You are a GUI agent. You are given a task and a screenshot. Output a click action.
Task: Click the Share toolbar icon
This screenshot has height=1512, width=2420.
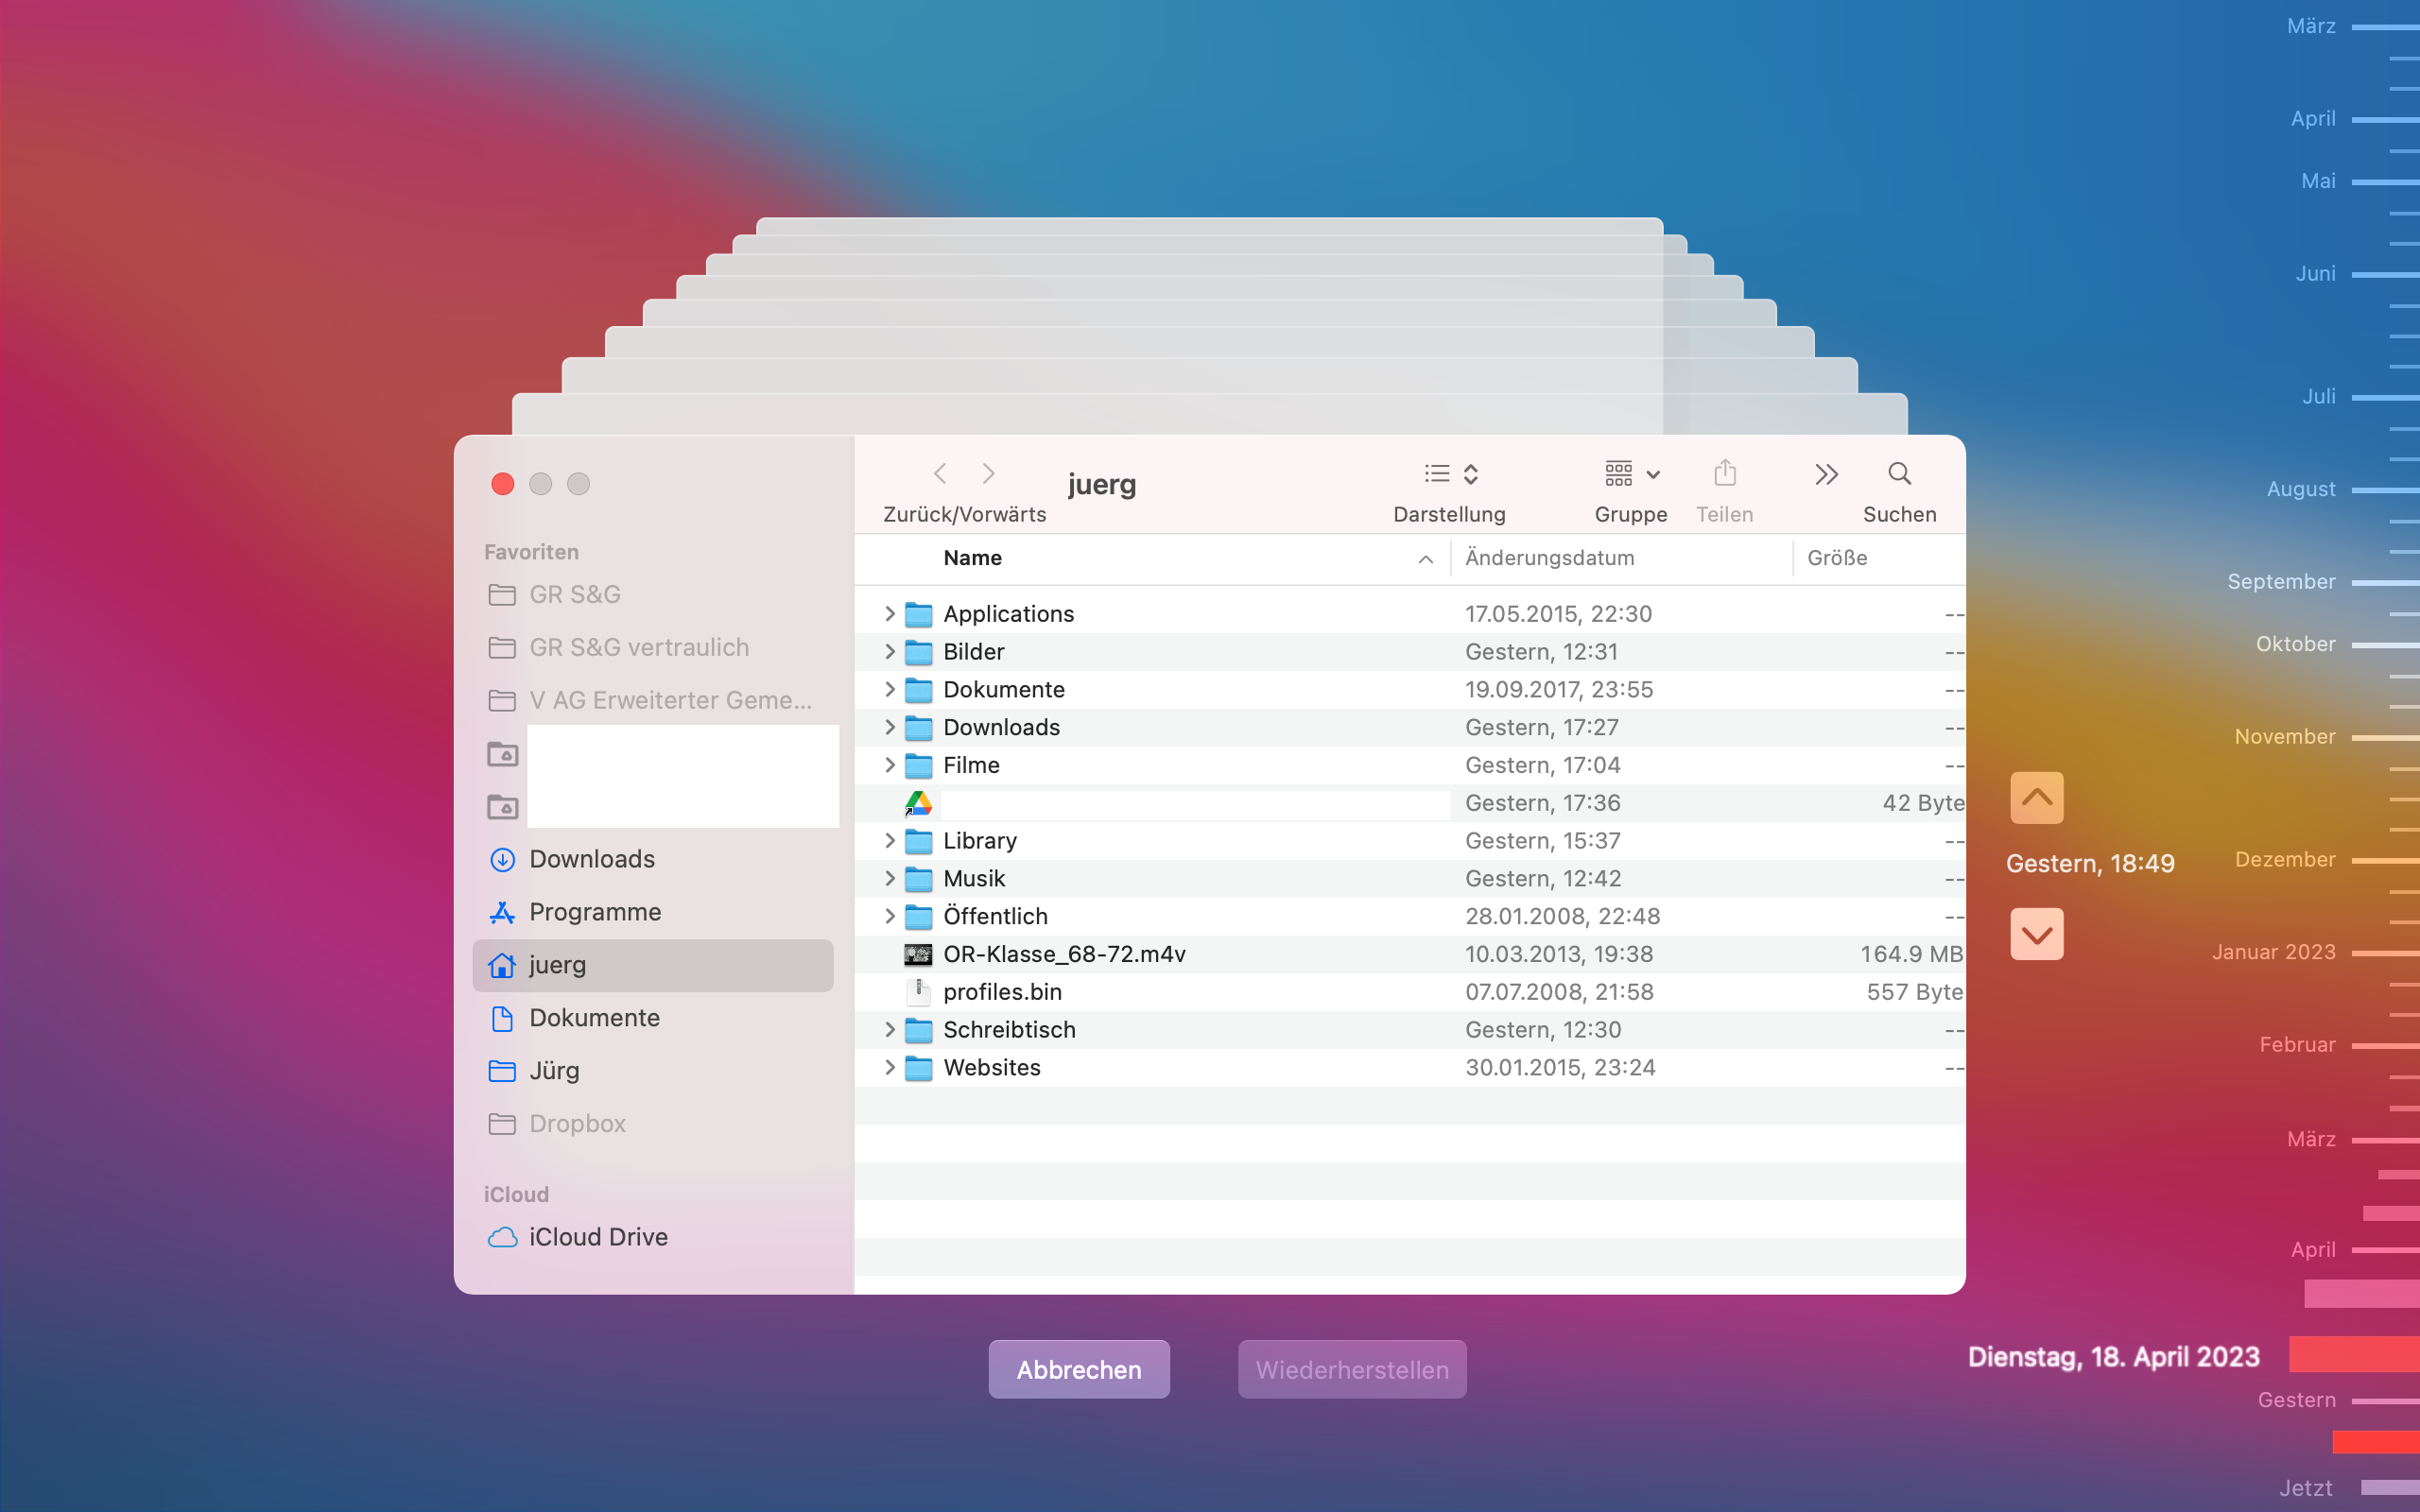[x=1724, y=473]
